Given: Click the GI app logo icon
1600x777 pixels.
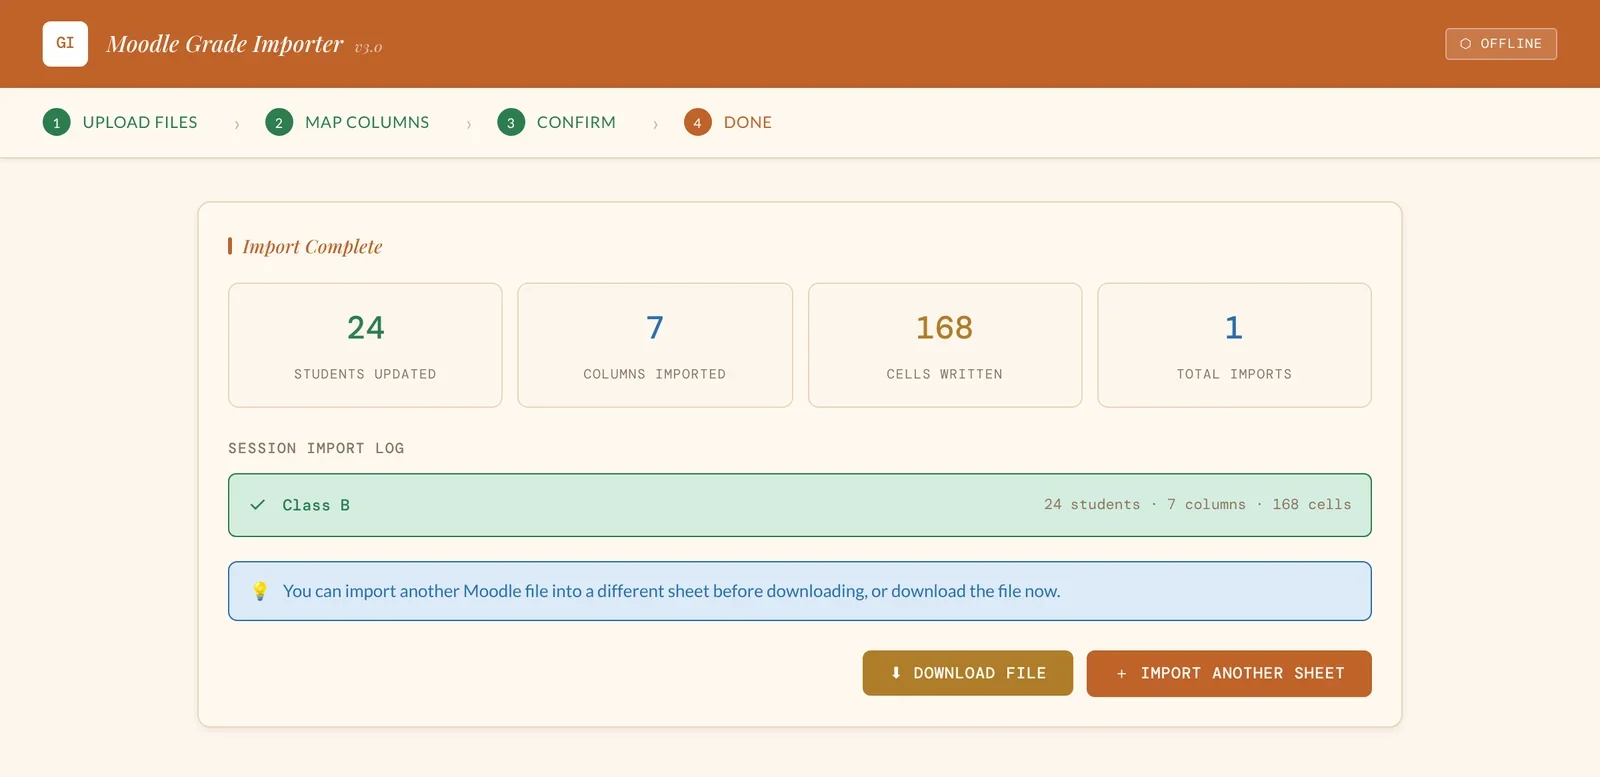Looking at the screenshot, I should point(65,44).
